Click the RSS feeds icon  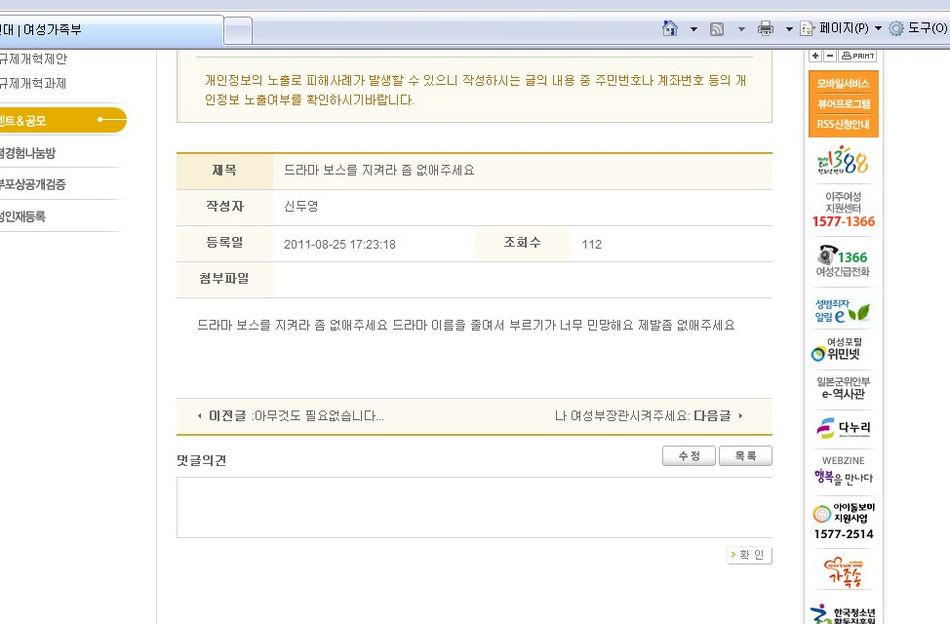tap(717, 28)
